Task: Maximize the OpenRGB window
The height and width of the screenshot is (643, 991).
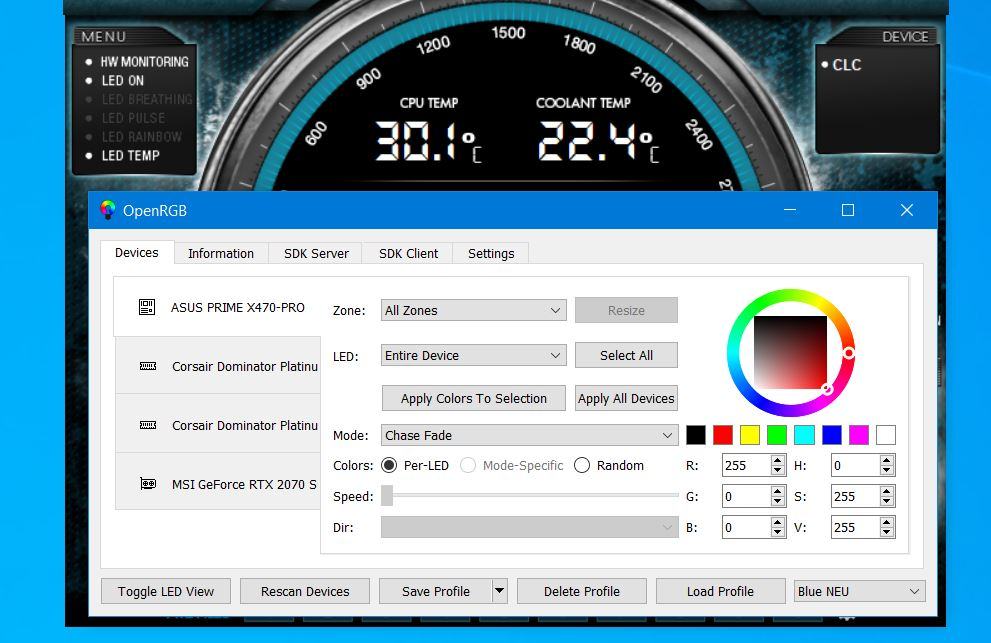Action: click(848, 210)
